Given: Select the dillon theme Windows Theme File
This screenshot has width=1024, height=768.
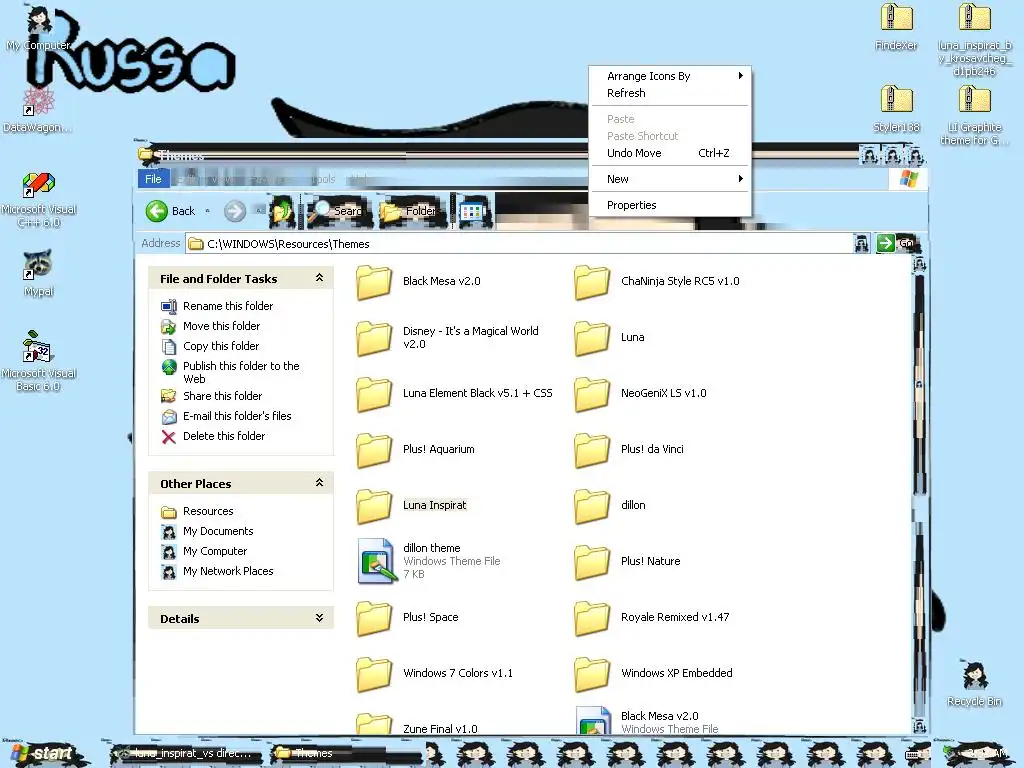Looking at the screenshot, I should pos(428,561).
